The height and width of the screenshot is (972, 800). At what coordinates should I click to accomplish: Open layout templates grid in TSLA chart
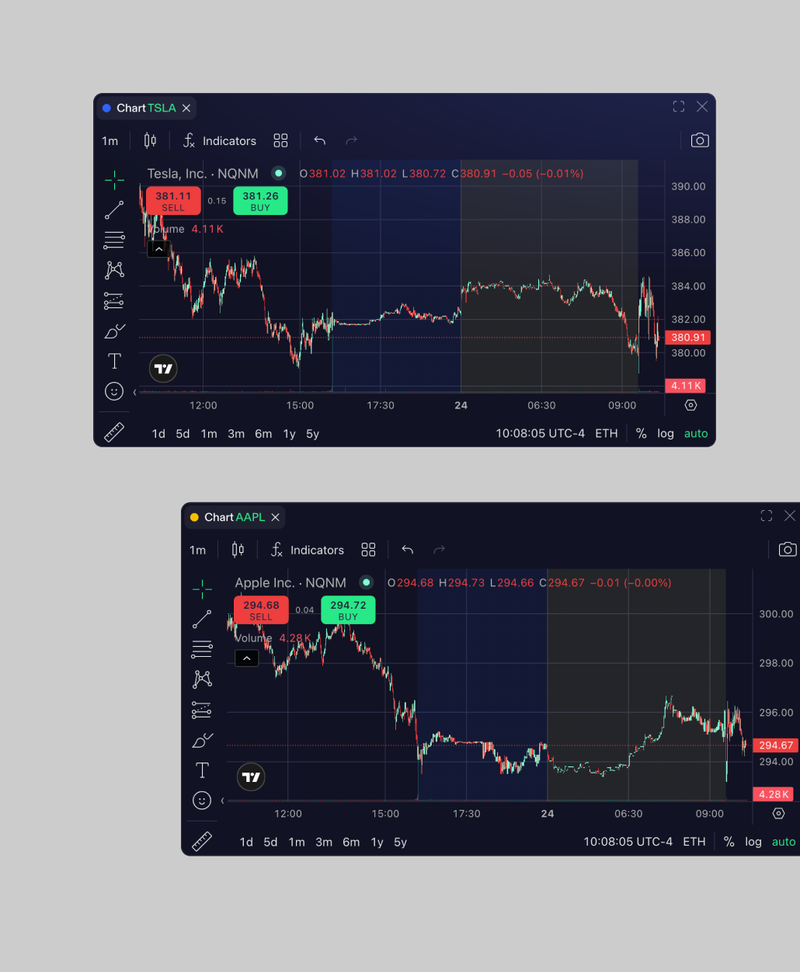(x=281, y=141)
